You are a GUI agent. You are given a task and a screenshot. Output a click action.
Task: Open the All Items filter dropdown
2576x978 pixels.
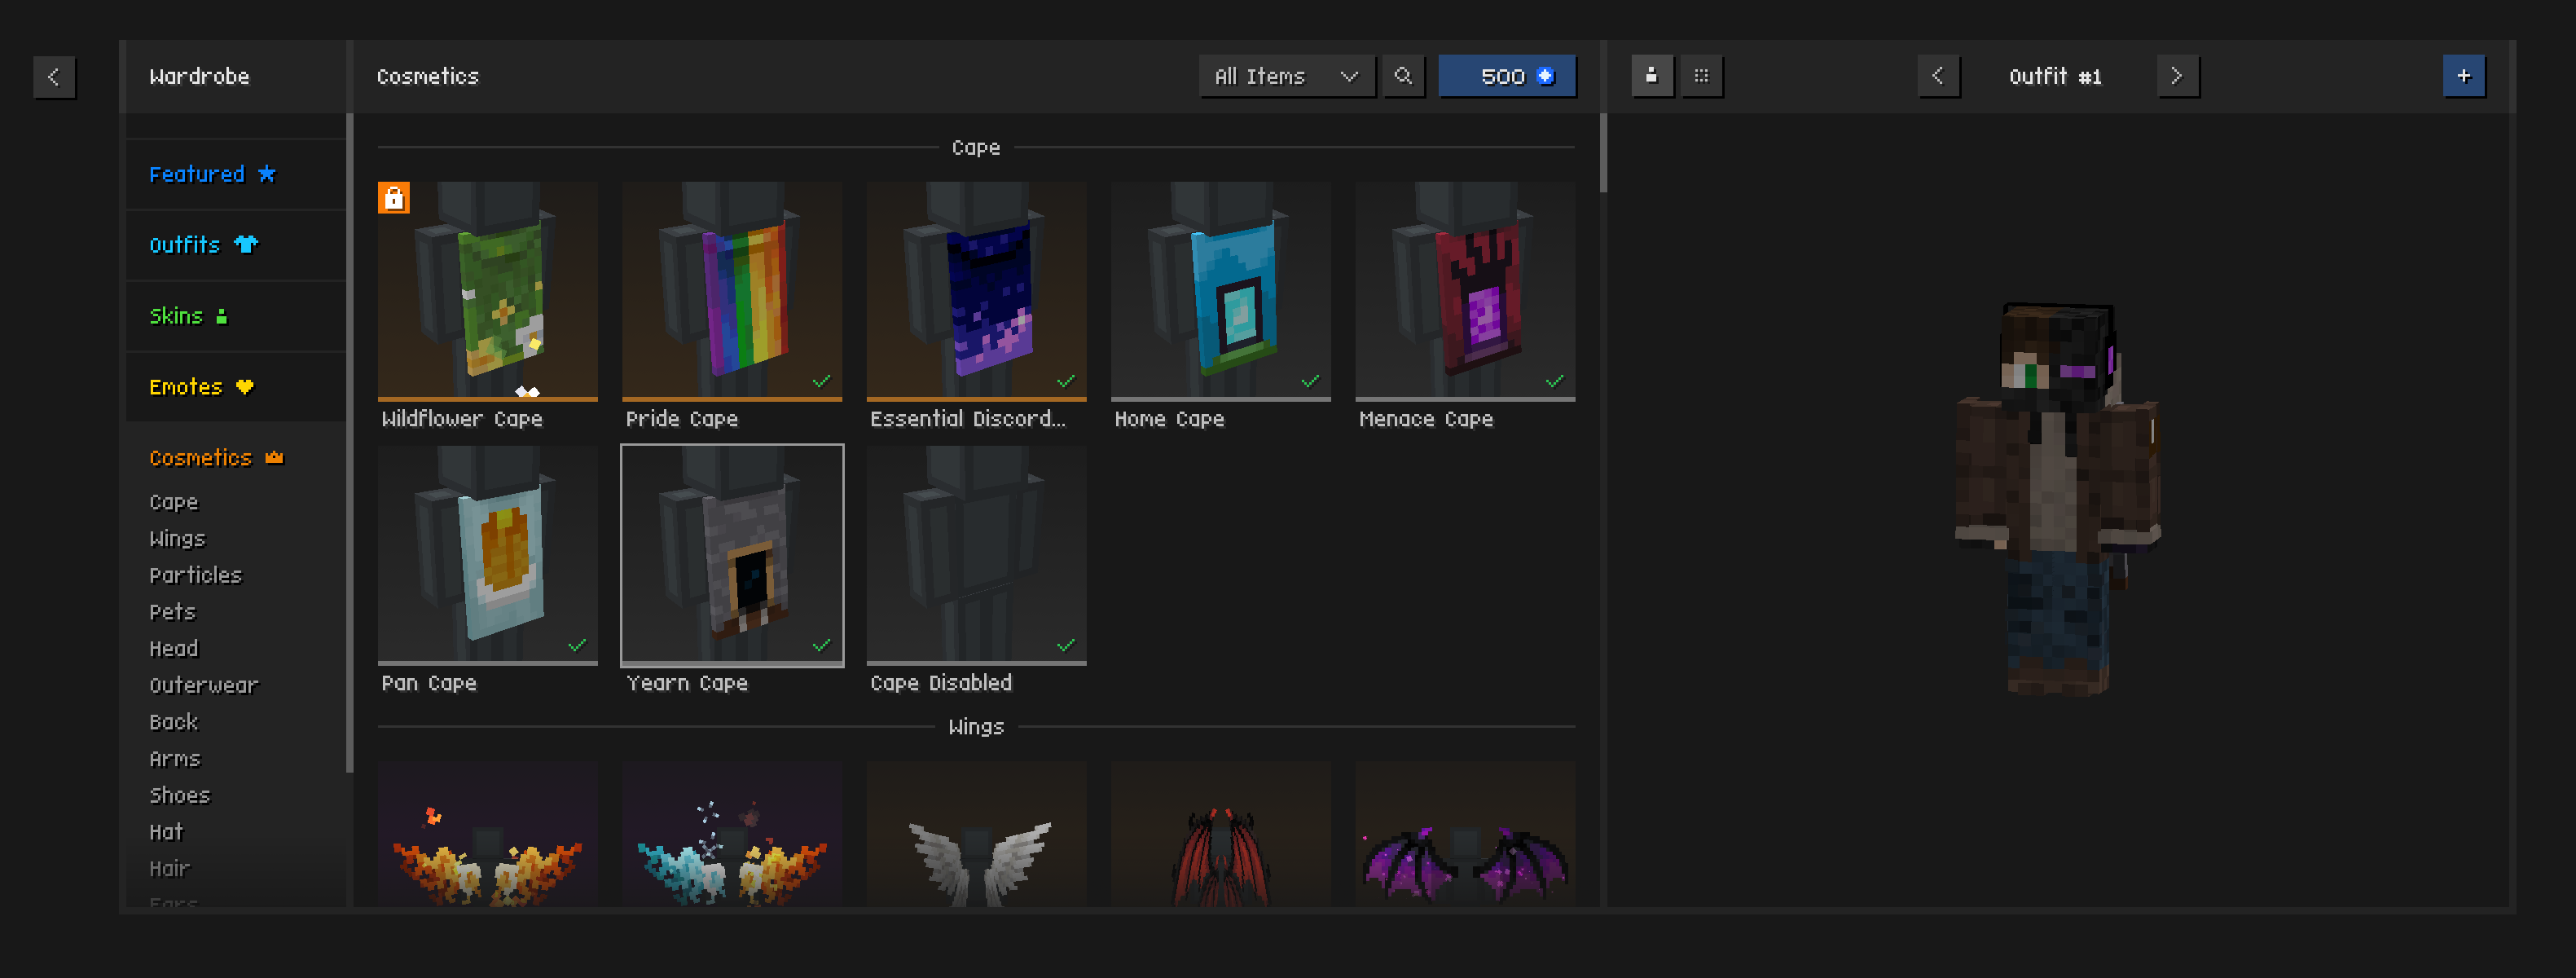coord(1286,76)
